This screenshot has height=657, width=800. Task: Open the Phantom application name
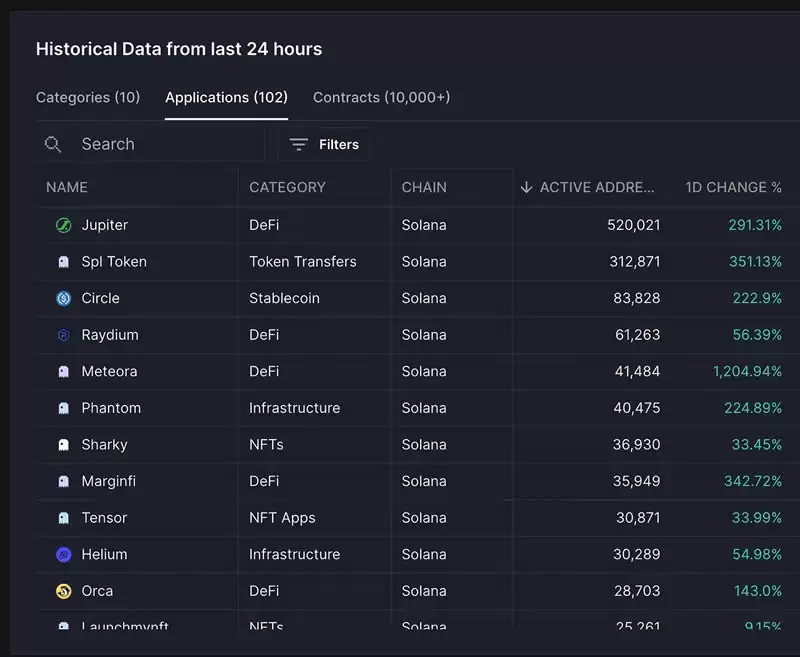click(x=111, y=408)
